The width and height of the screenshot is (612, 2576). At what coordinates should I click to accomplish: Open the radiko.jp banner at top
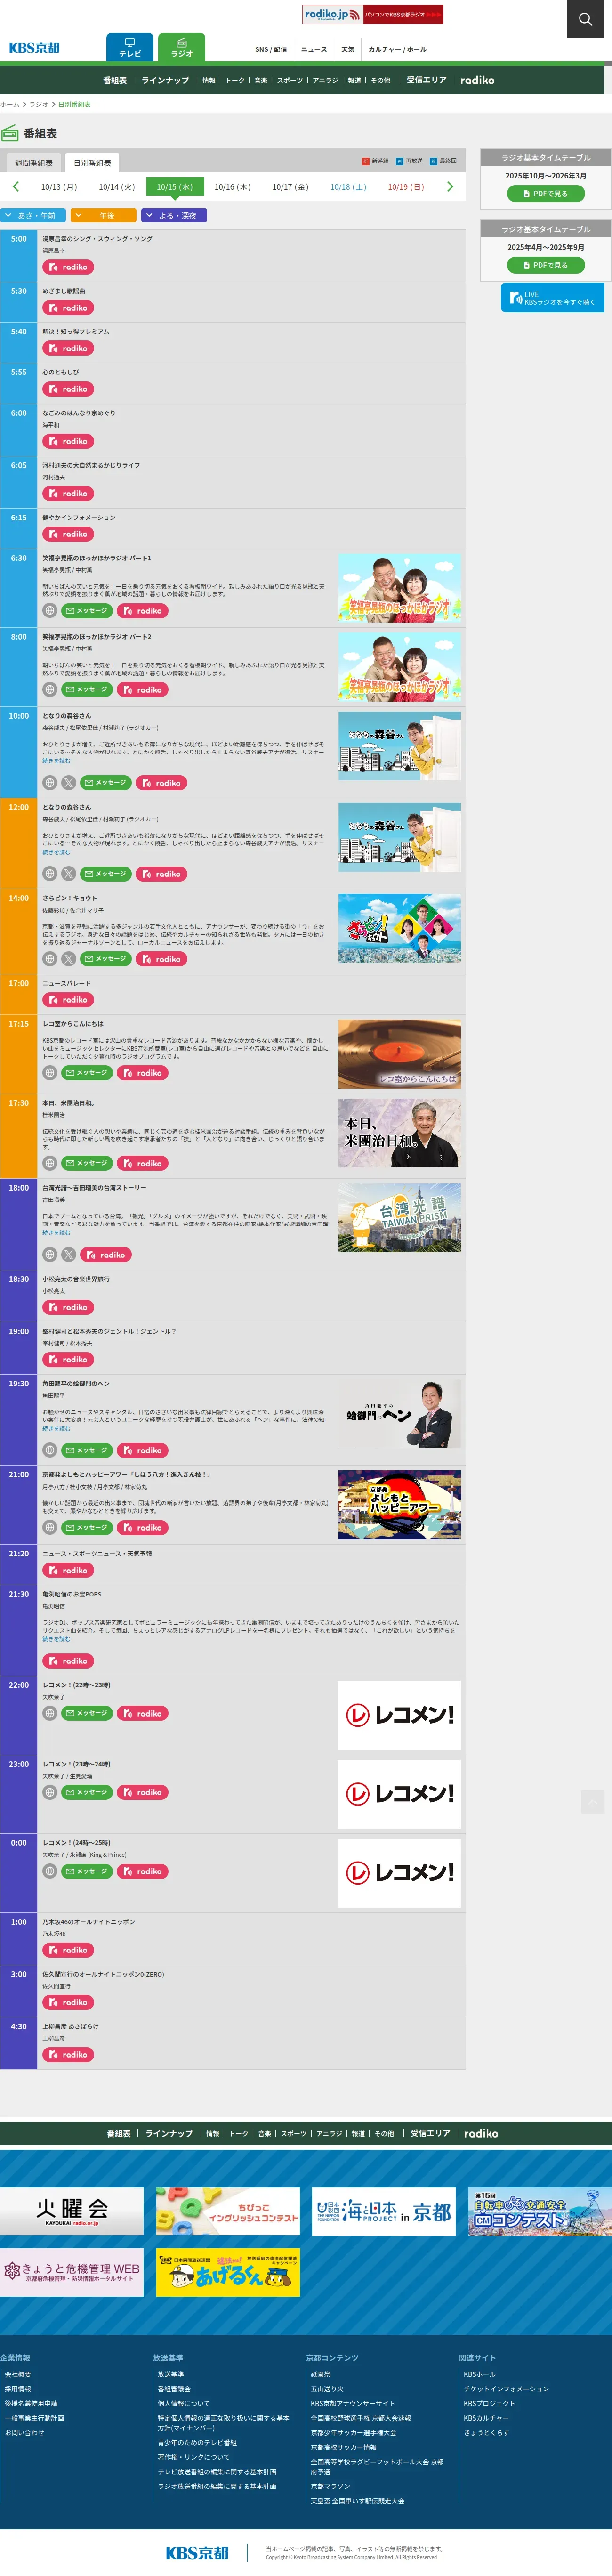[373, 14]
